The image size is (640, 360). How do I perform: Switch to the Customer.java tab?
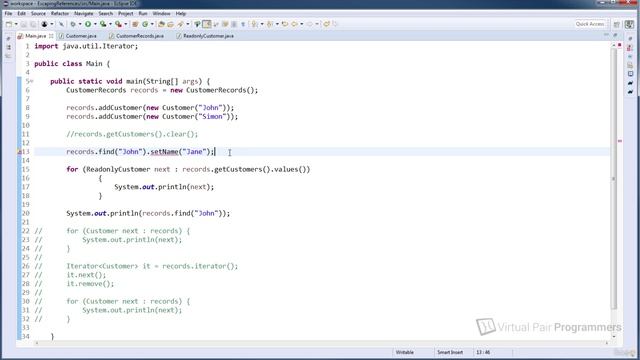click(78, 36)
